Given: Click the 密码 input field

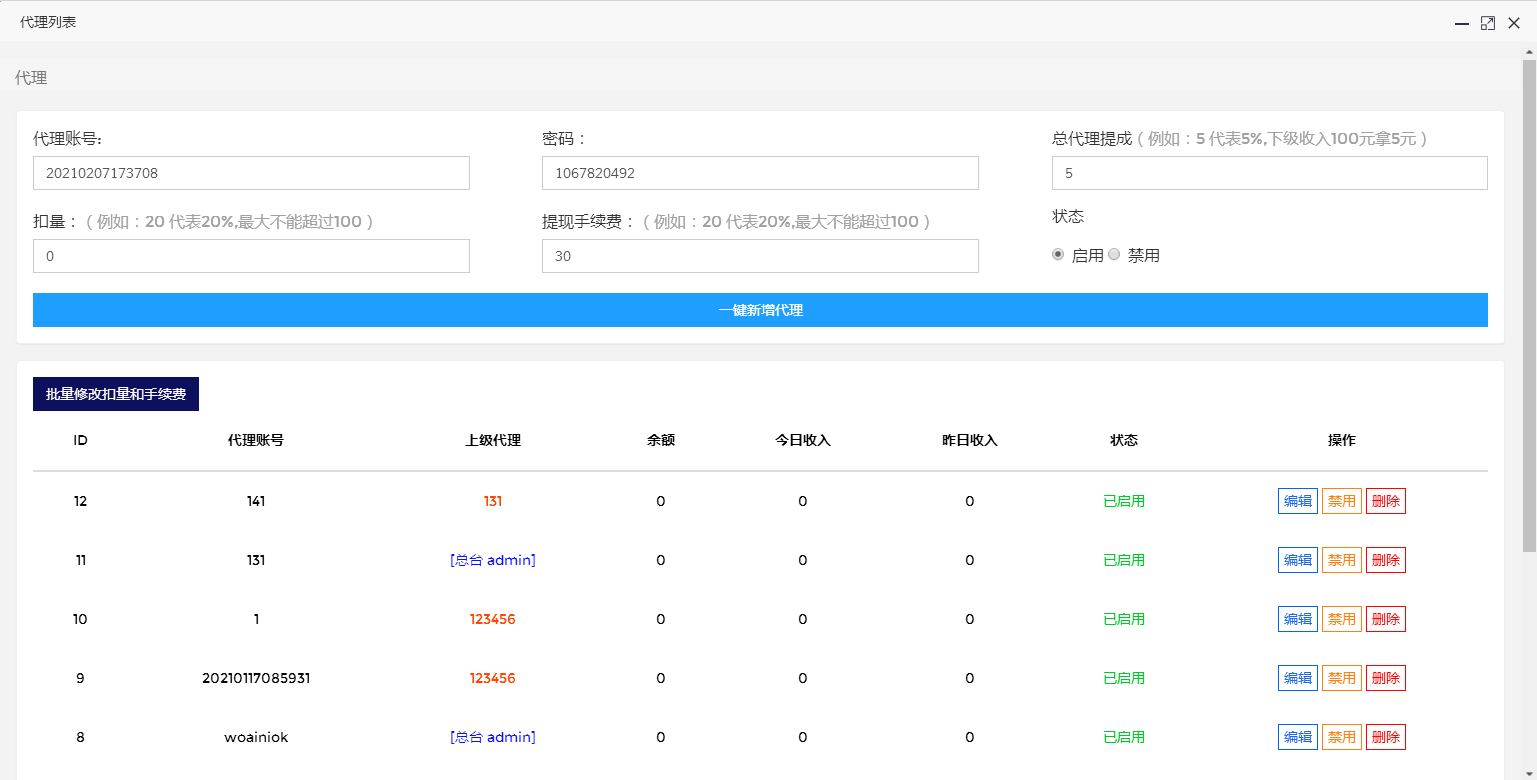Looking at the screenshot, I should pos(760,172).
